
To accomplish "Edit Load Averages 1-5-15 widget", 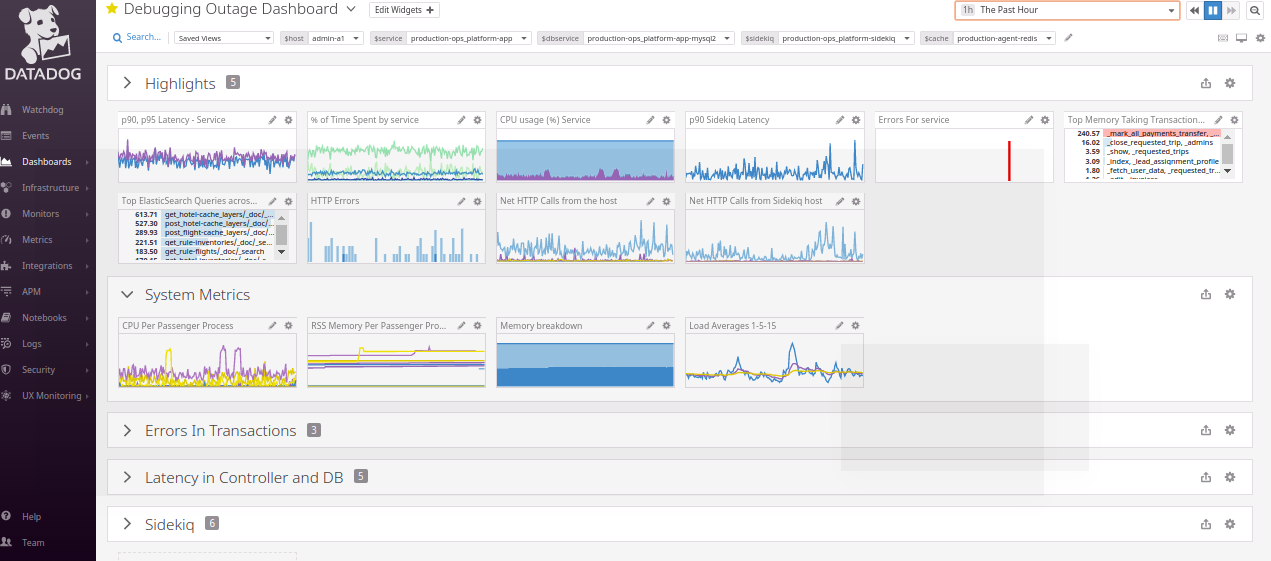I will pos(841,326).
